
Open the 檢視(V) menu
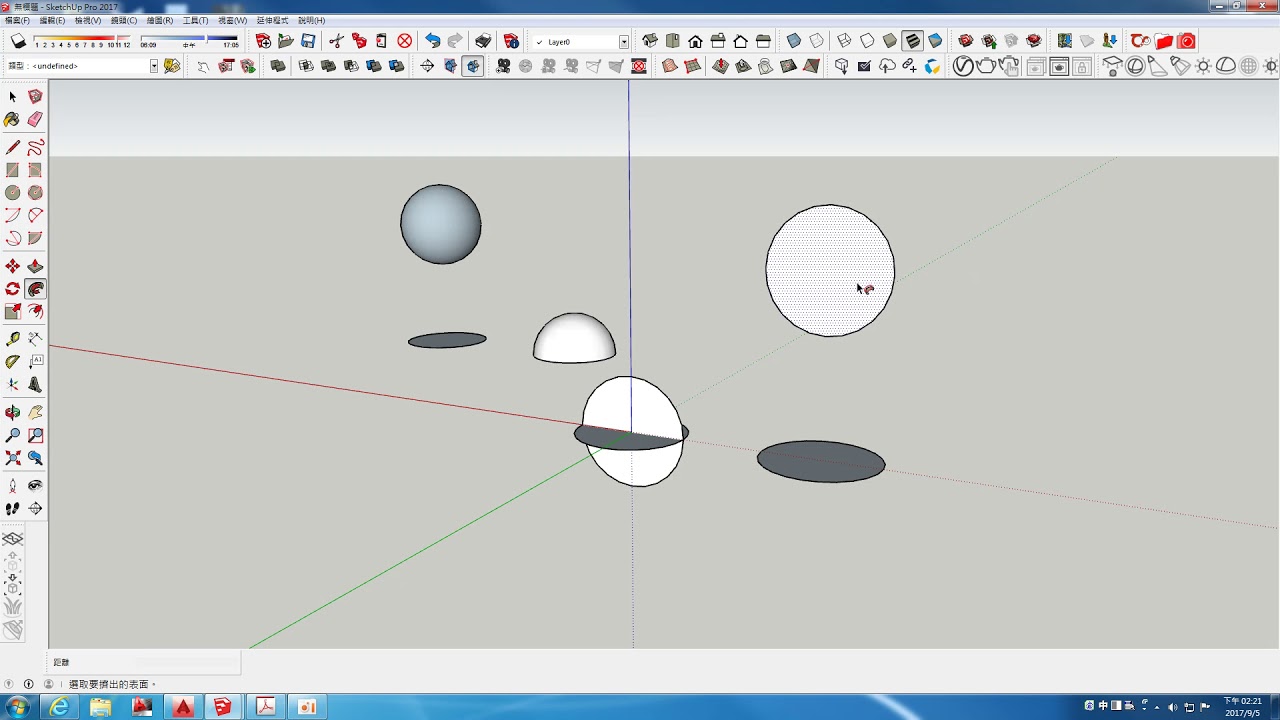pos(88,20)
